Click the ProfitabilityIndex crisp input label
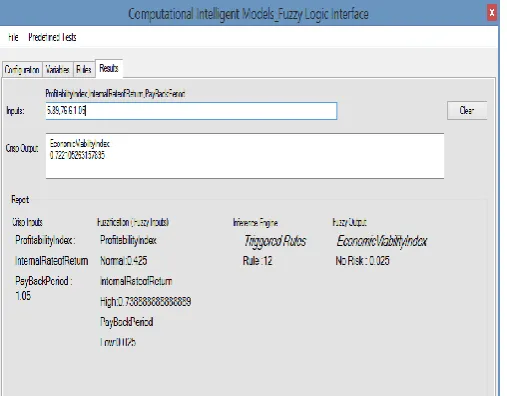 pyautogui.click(x=45, y=240)
